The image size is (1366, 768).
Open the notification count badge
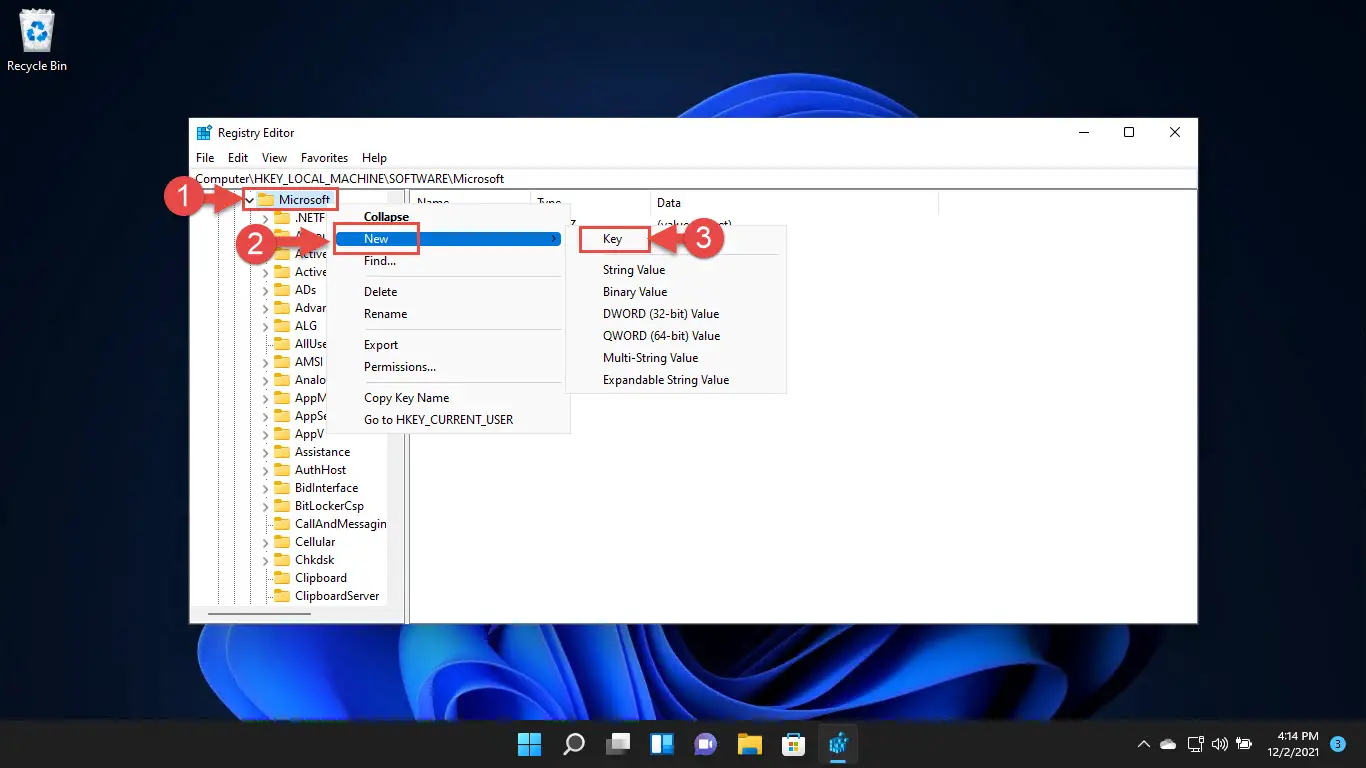coord(1338,744)
